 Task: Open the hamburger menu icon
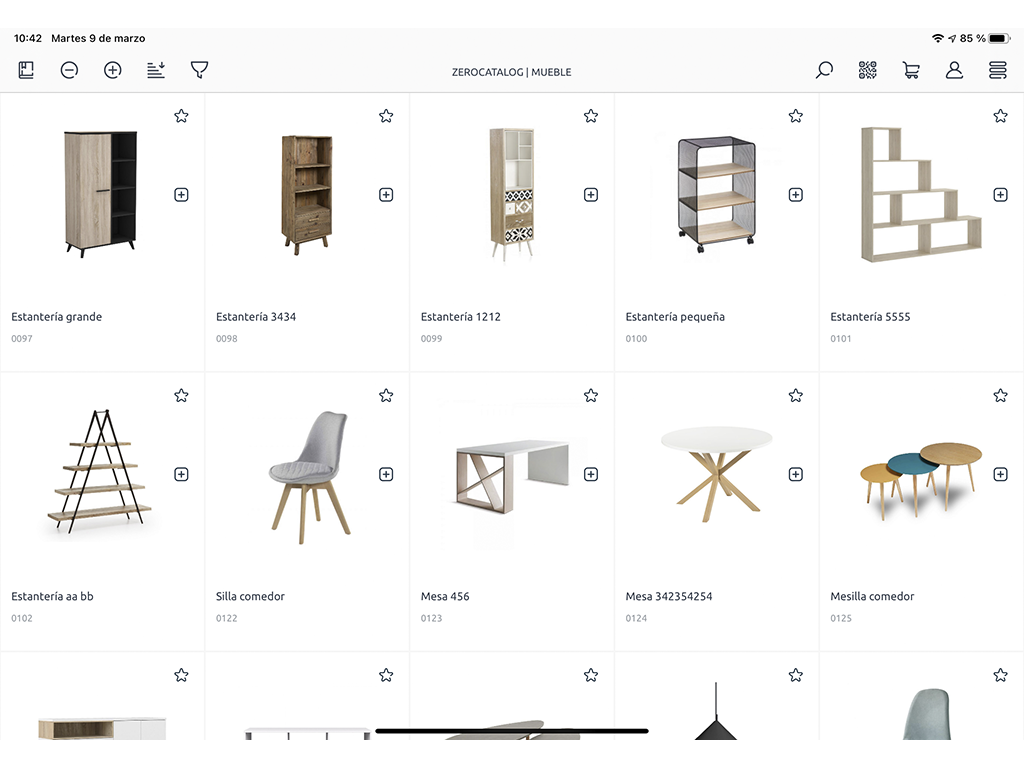click(998, 70)
